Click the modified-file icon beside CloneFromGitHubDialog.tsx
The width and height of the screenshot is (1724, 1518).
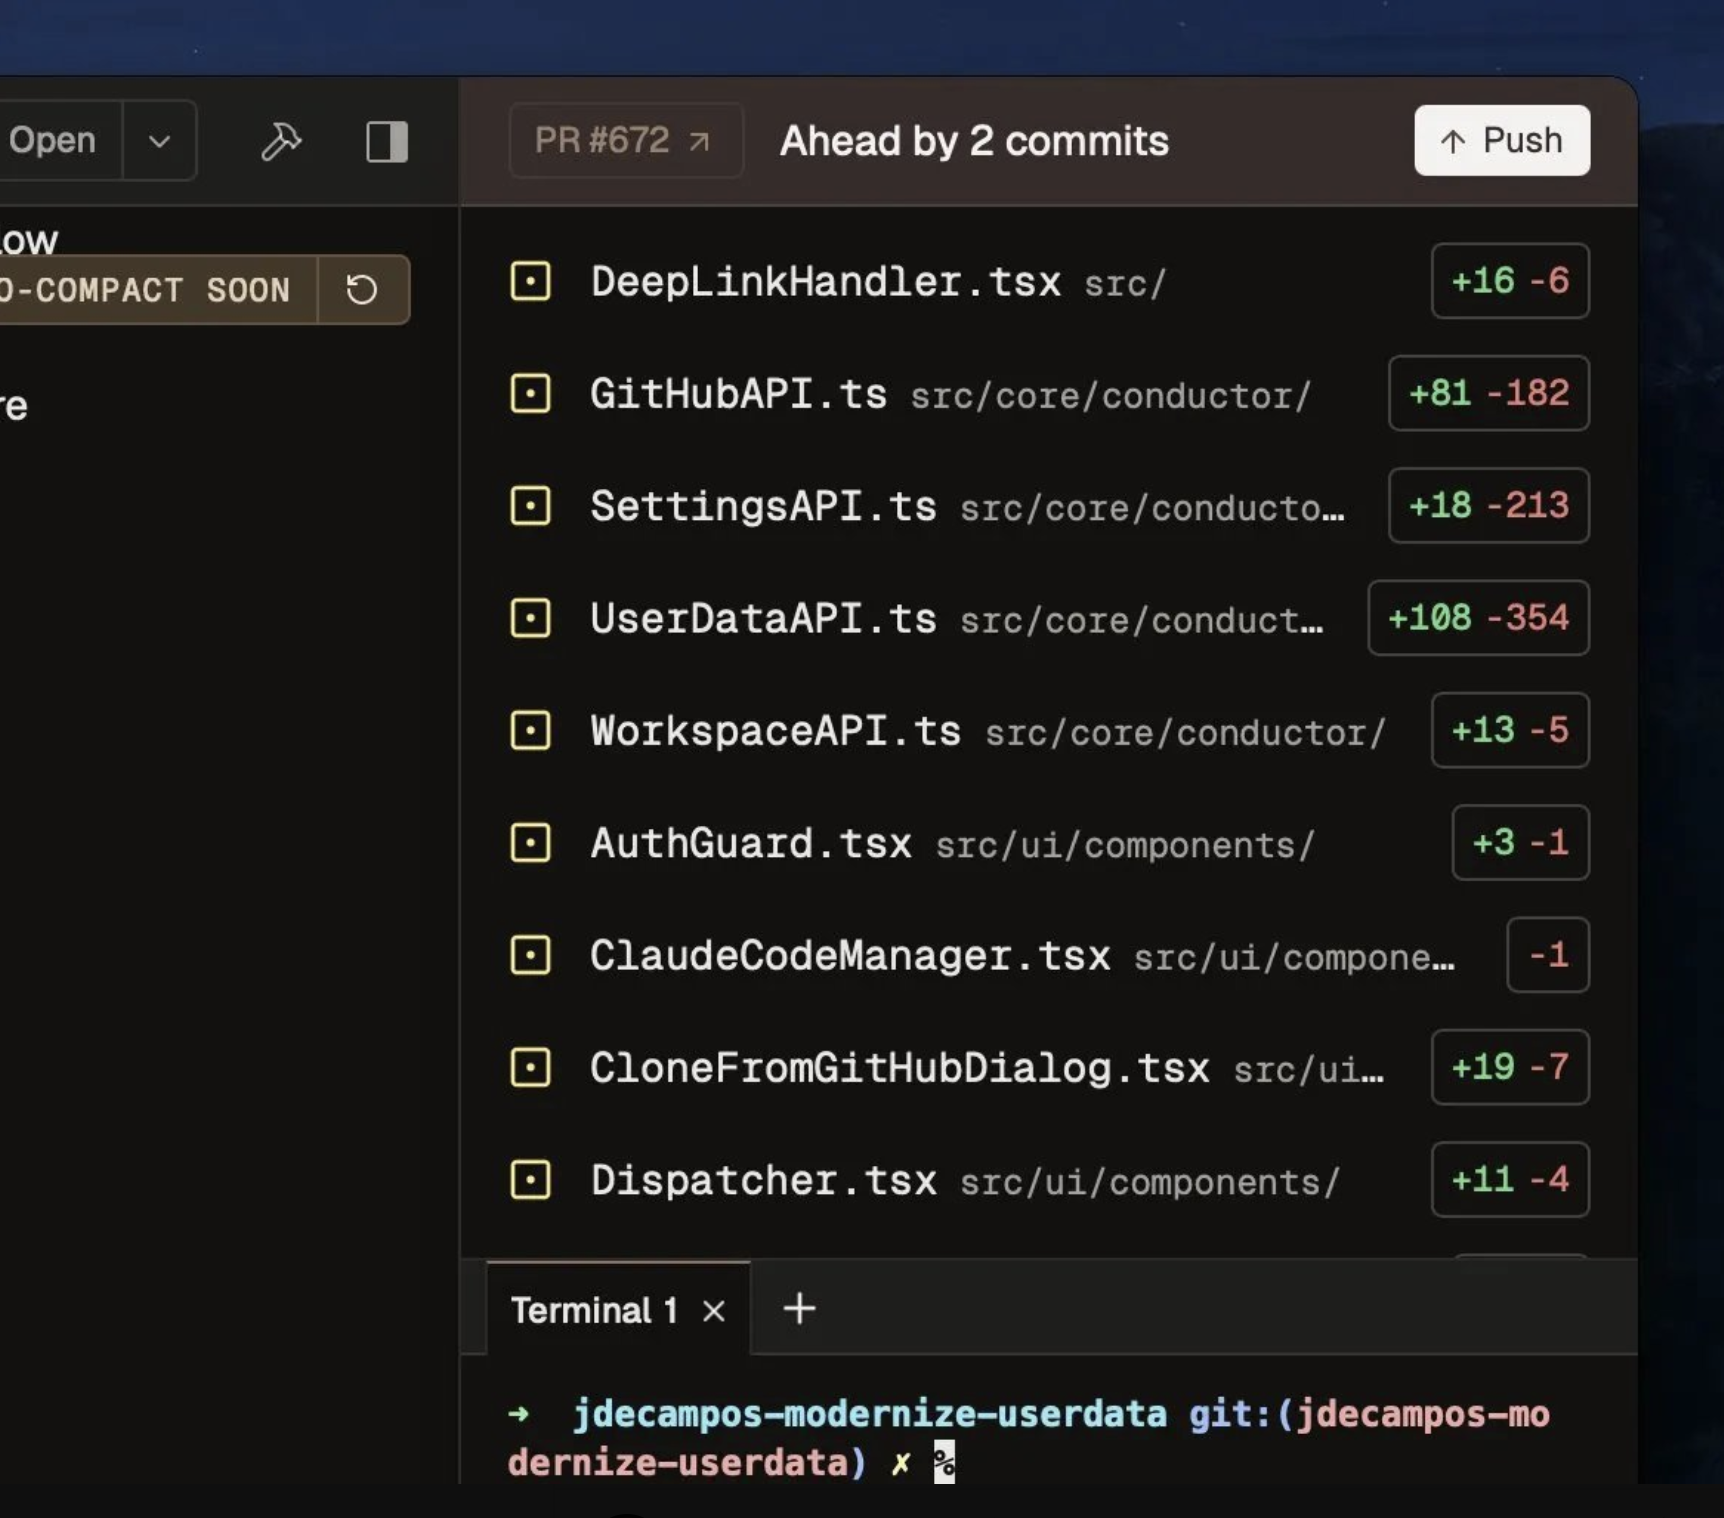coord(531,1067)
